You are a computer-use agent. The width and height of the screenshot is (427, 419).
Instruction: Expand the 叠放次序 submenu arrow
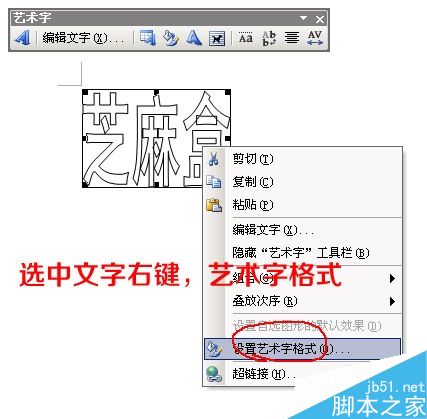tap(392, 301)
